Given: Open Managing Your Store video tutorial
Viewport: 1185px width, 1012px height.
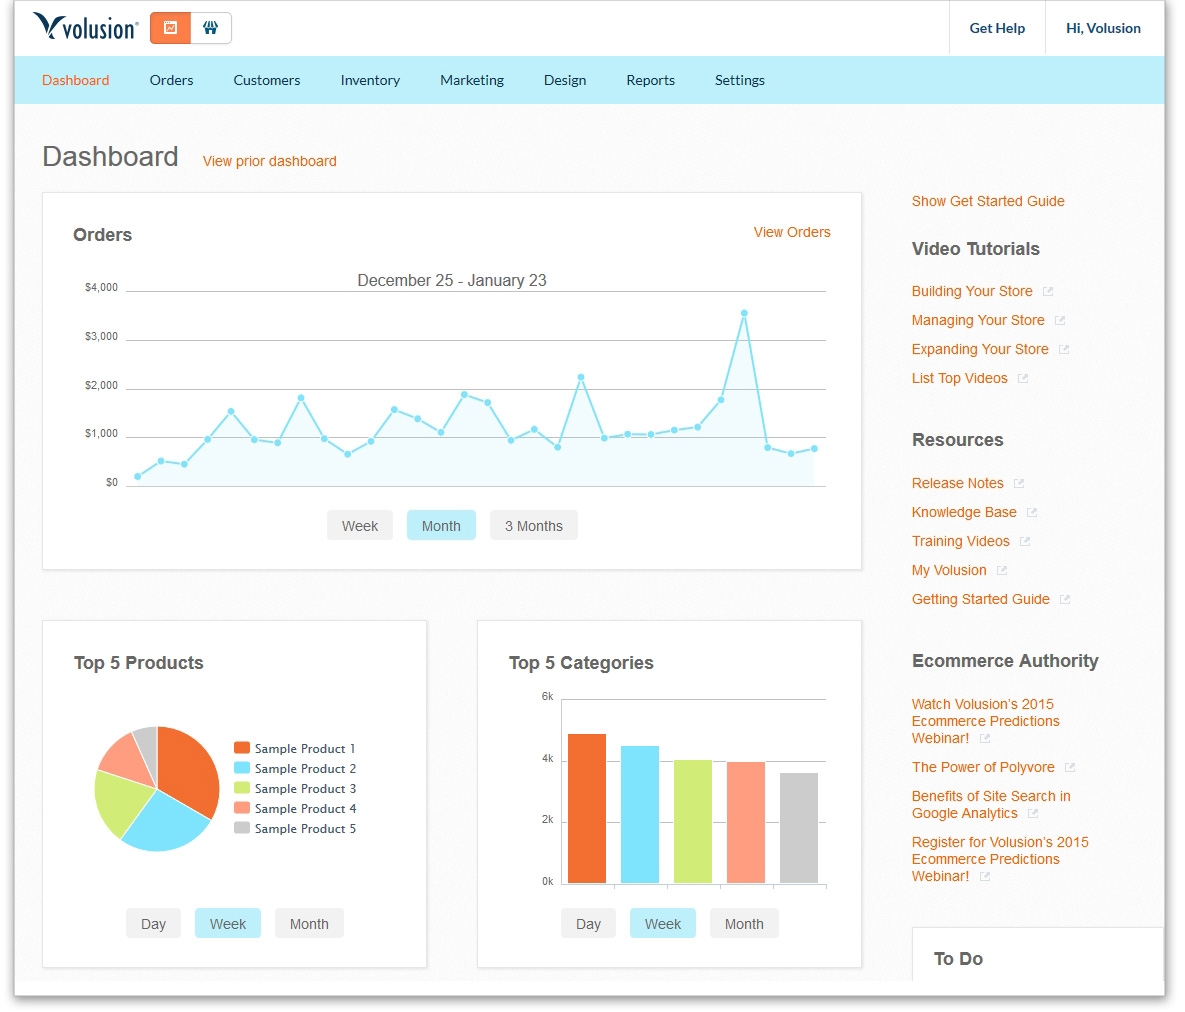Looking at the screenshot, I should pos(978,320).
